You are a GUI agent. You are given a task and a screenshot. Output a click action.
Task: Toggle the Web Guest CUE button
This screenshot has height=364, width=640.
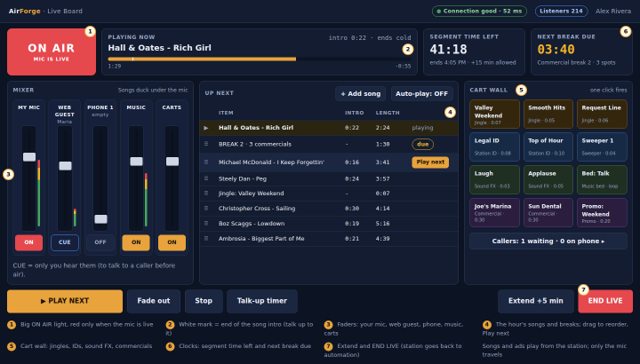click(64, 242)
